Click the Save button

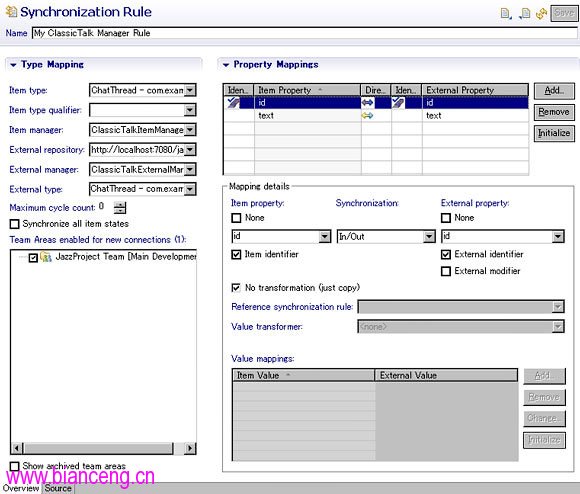coord(564,13)
